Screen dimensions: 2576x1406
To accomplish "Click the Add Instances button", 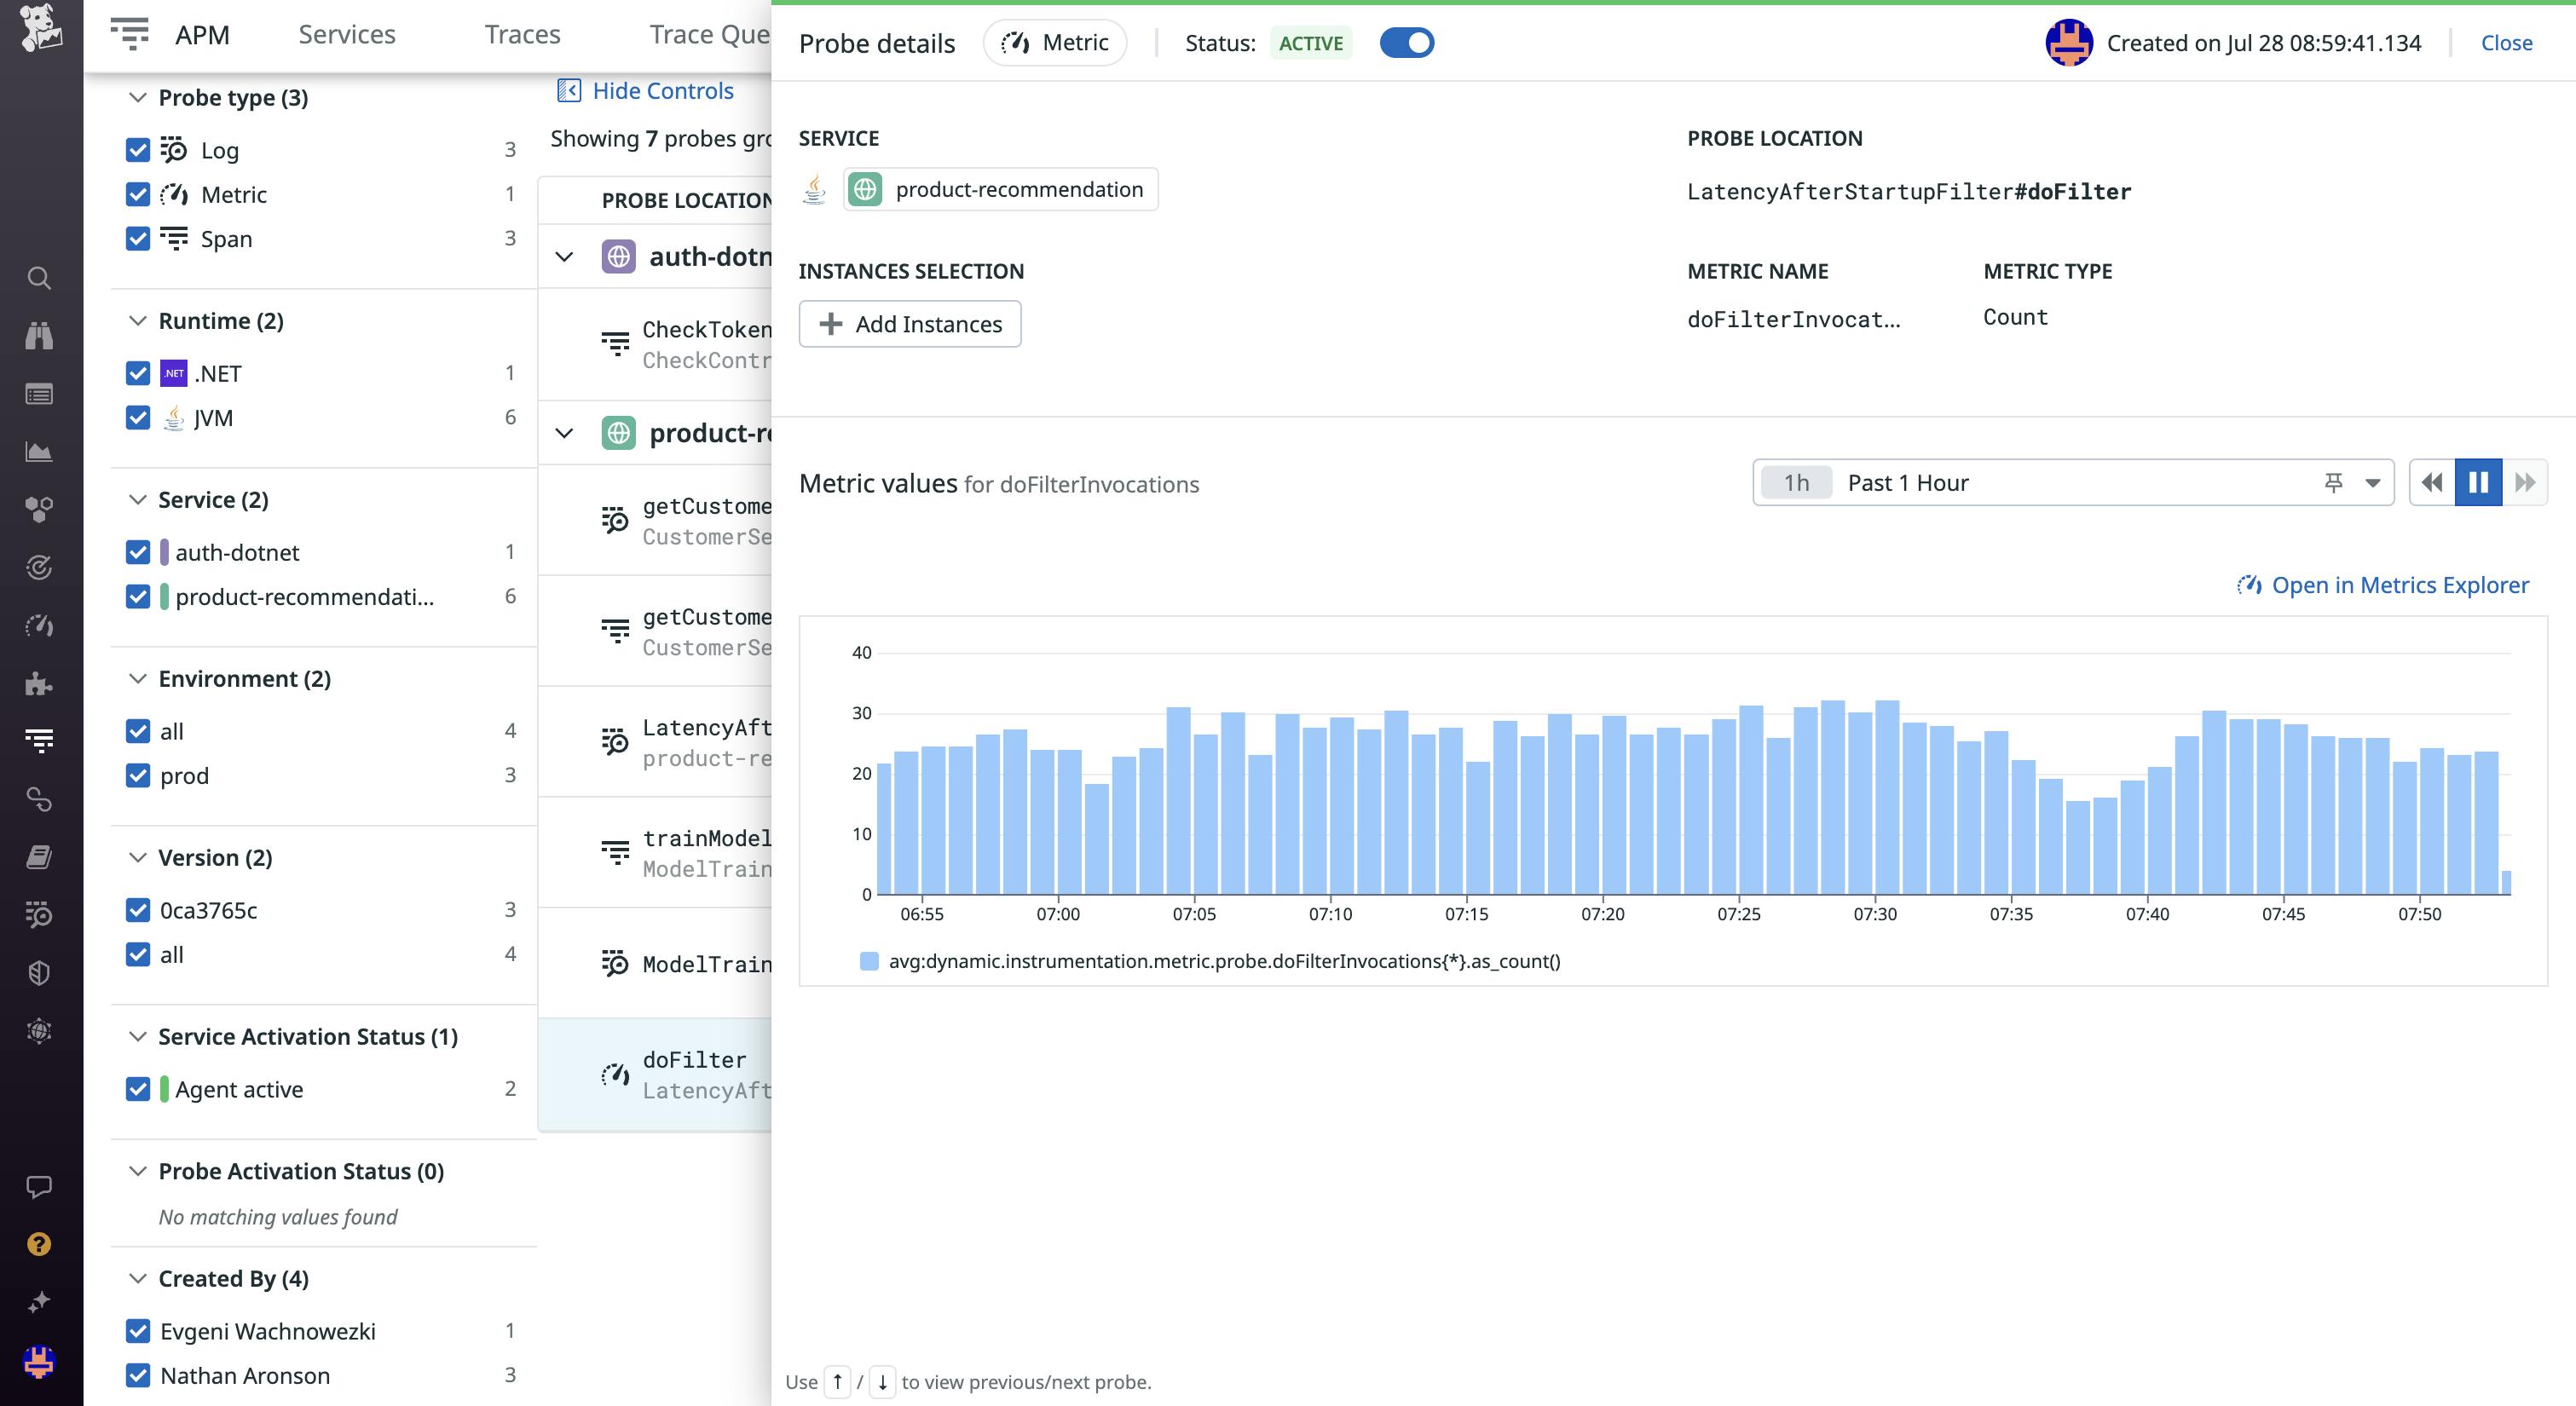I will [909, 324].
